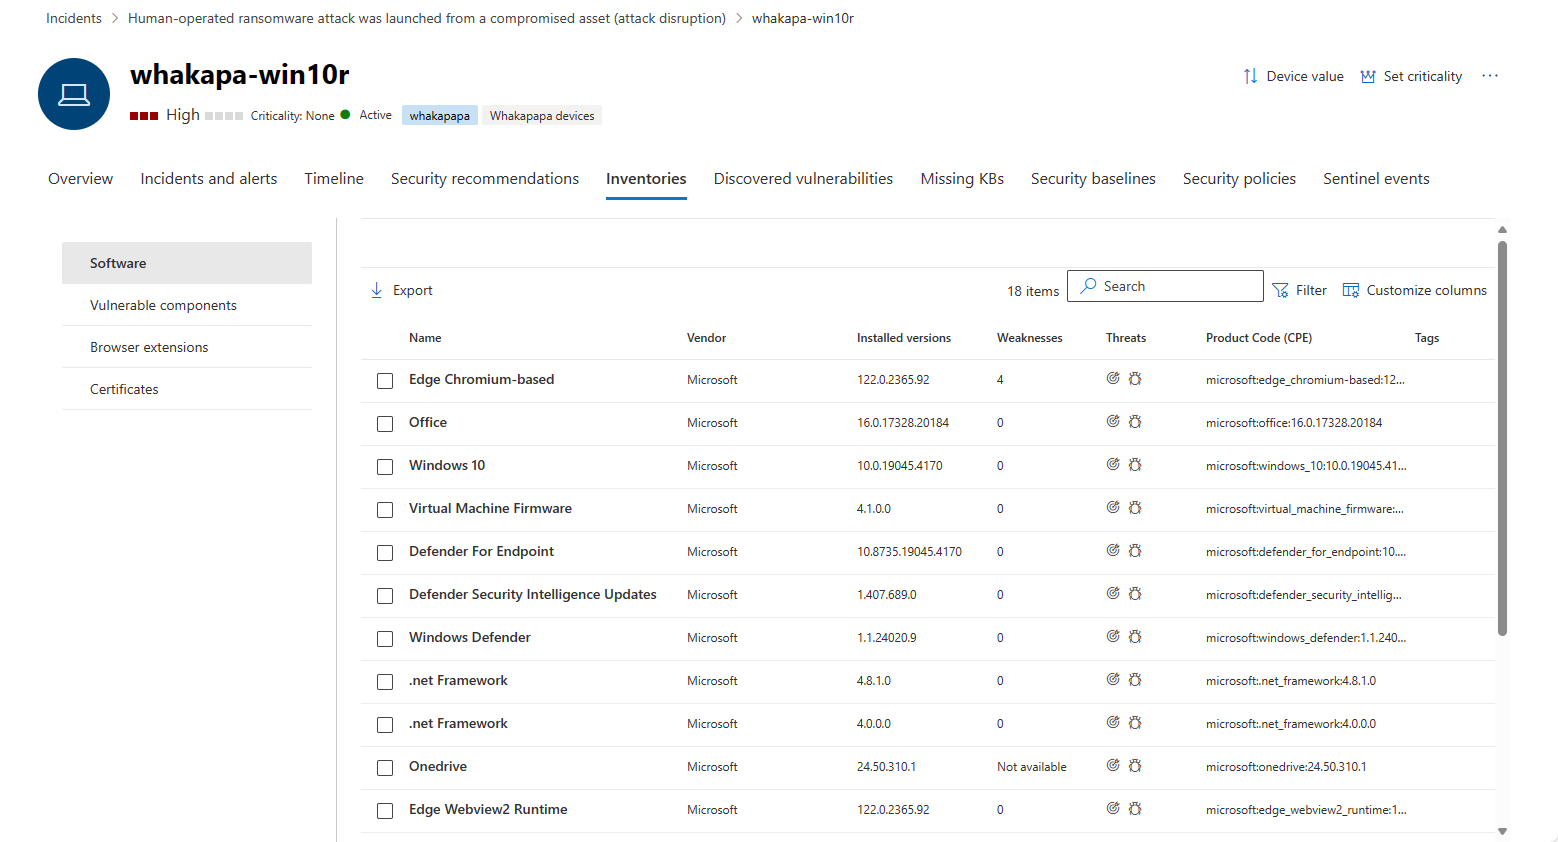The image size is (1558, 842).
Task: Click the Filter funnel icon
Action: [1280, 290]
